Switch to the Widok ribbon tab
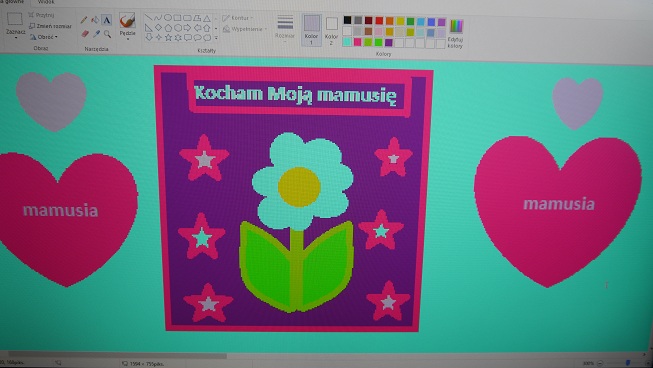The height and width of the screenshot is (368, 653). [x=46, y=2]
